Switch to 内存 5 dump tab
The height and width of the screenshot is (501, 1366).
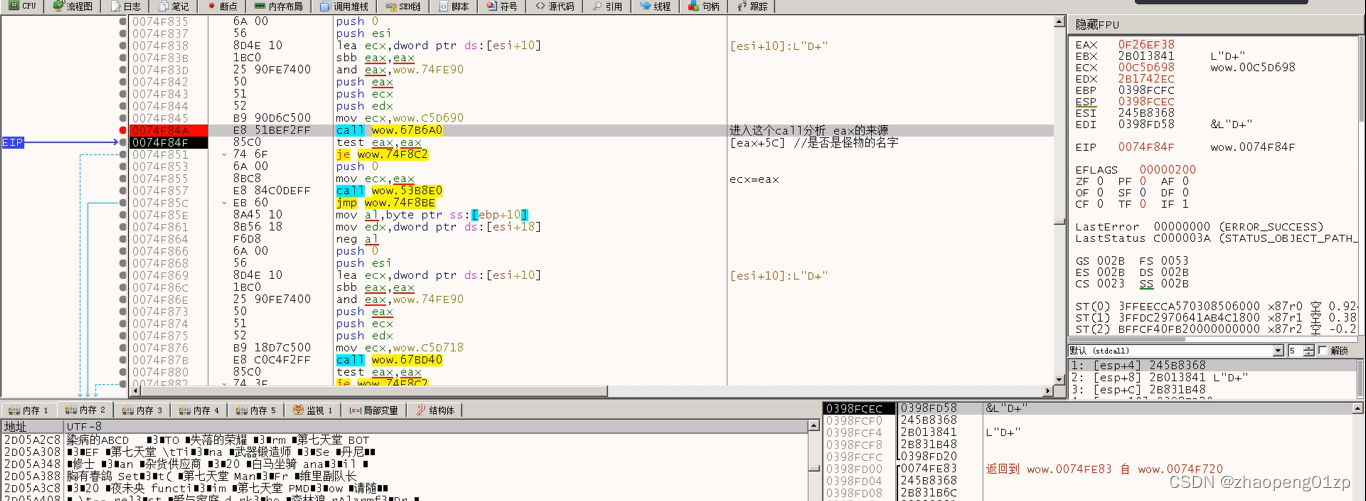click(x=256, y=410)
